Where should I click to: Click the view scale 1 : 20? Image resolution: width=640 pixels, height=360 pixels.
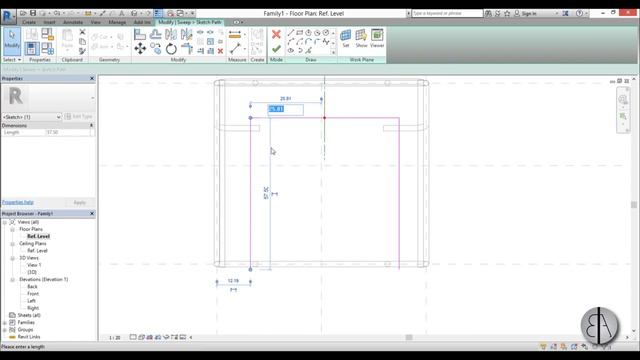tap(115, 338)
